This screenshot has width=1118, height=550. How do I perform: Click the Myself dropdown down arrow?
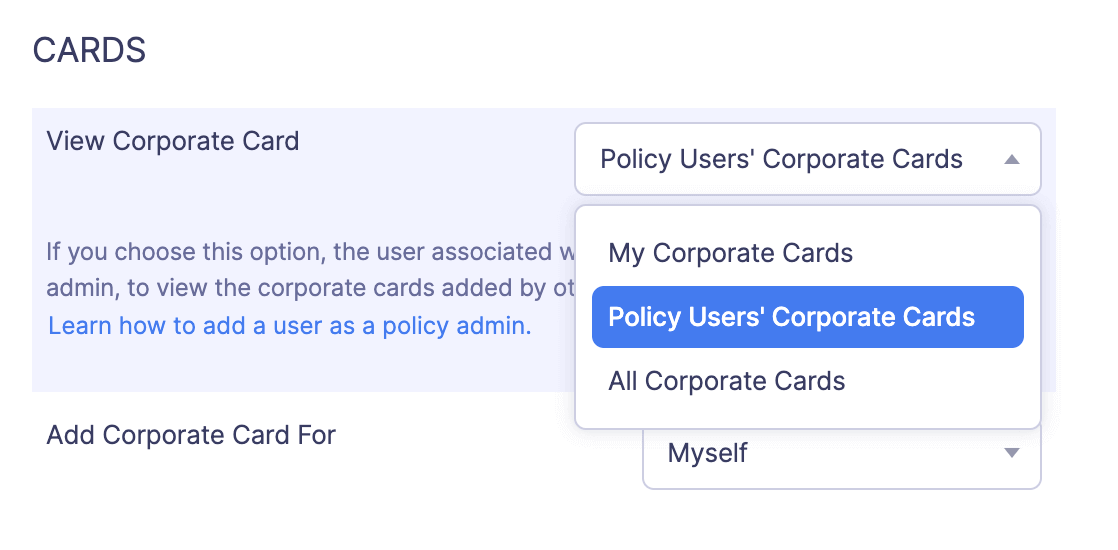pos(1011,454)
